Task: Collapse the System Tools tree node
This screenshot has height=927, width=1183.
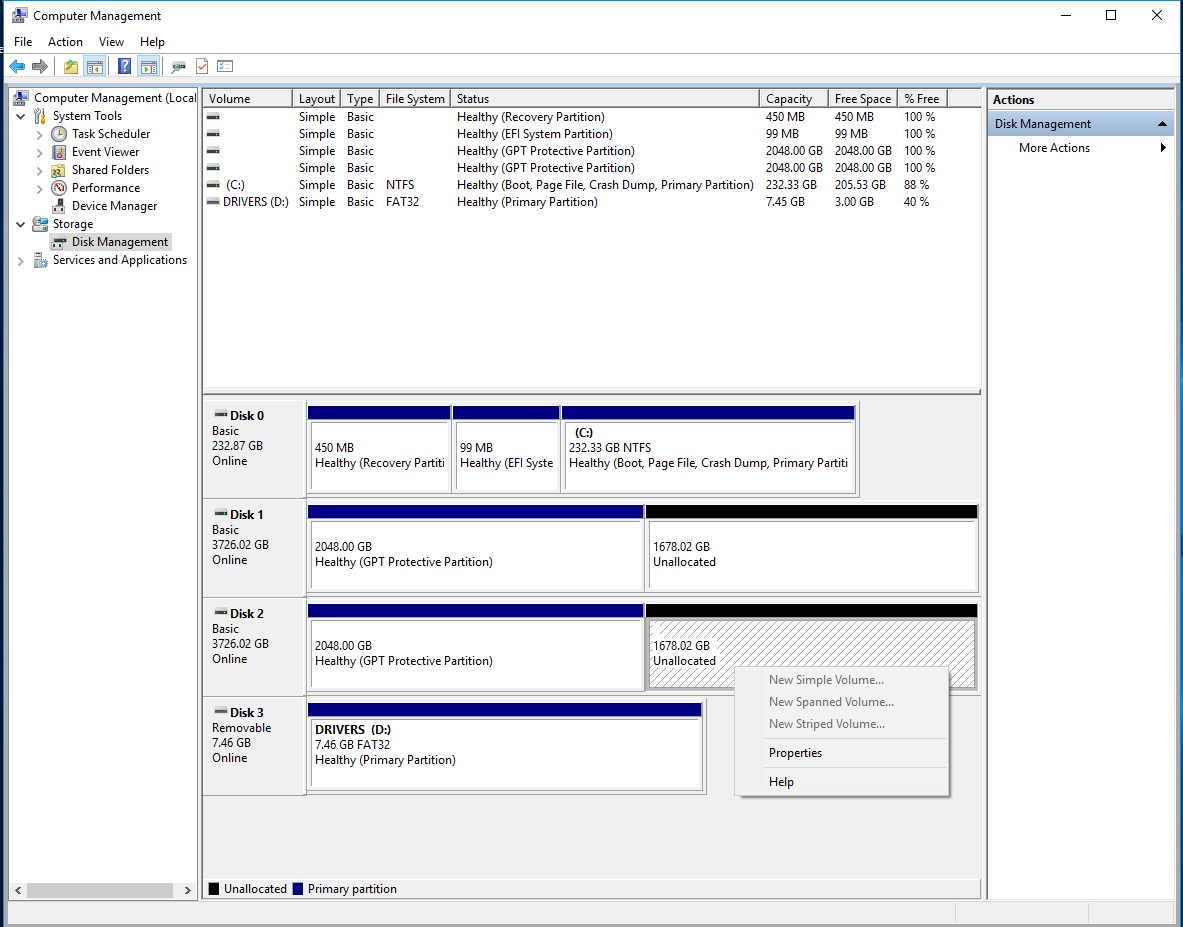Action: (x=20, y=116)
